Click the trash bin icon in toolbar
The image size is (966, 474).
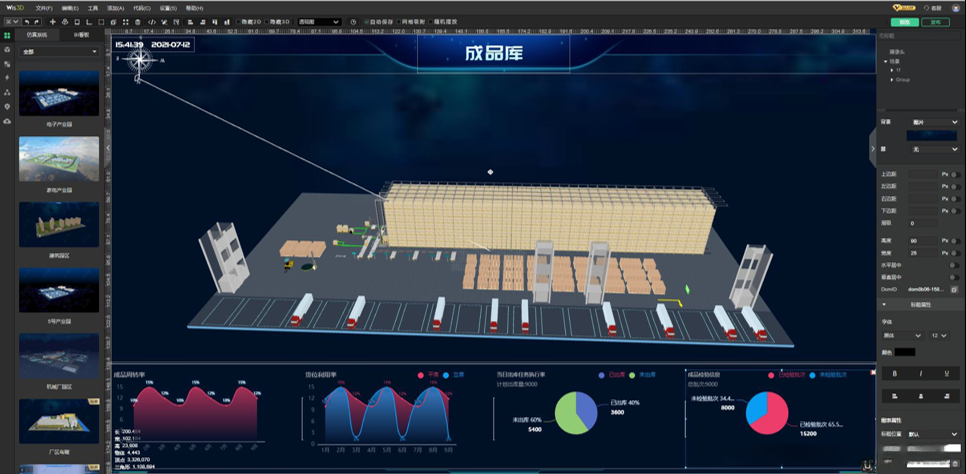tap(138, 22)
